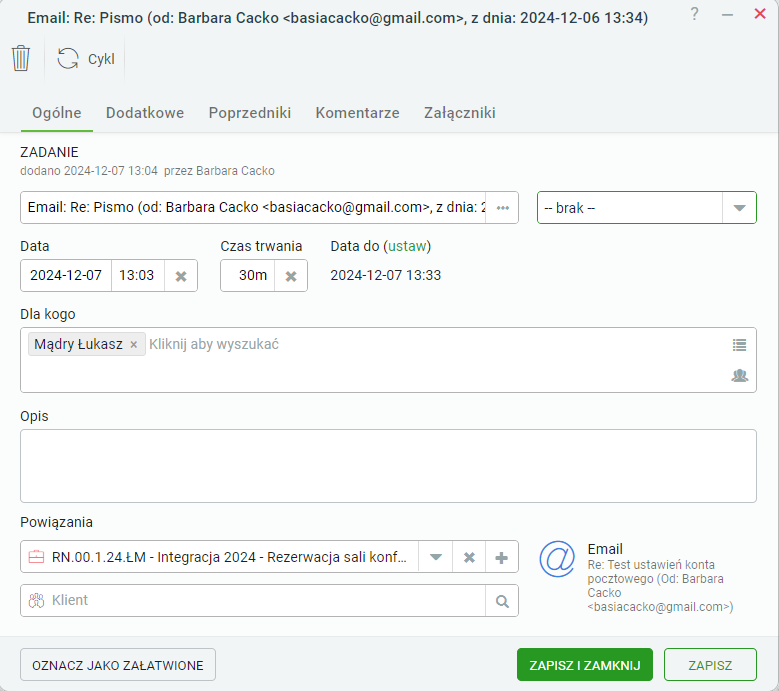Open the Komentarze tab
Image resolution: width=779 pixels, height=691 pixels.
(x=357, y=113)
